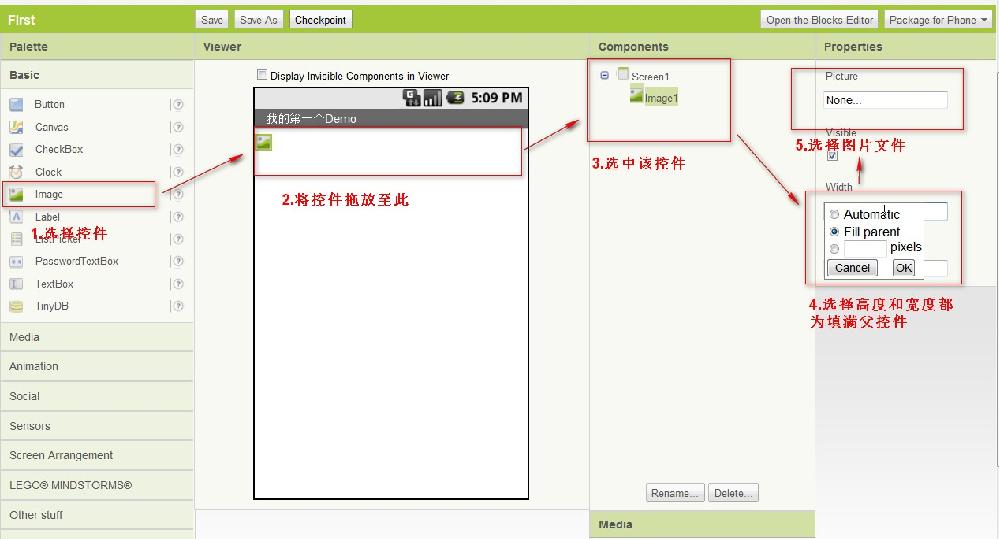Image resolution: width=999 pixels, height=539 pixels.
Task: Click Cancel in the width popup
Action: [x=852, y=268]
